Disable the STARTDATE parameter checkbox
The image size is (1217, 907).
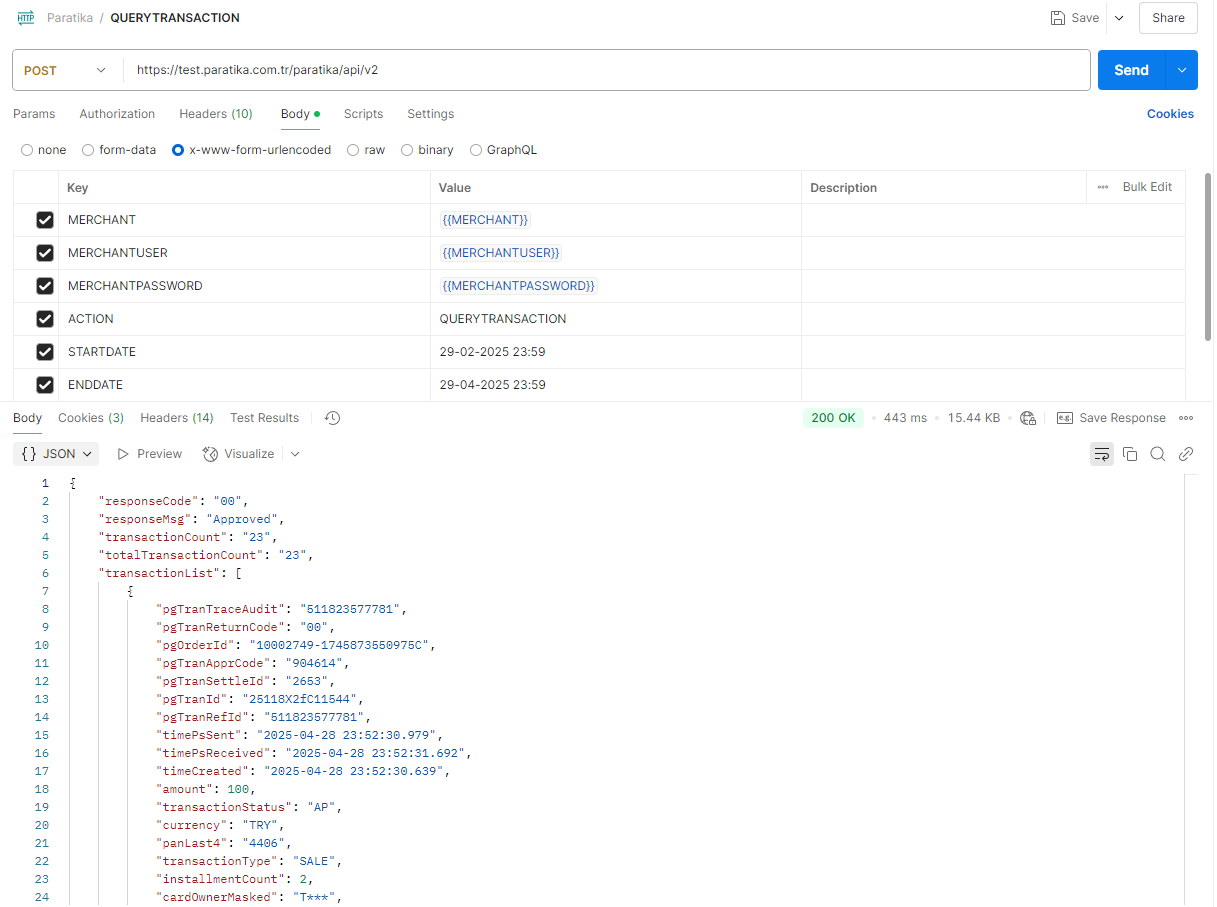coord(45,352)
